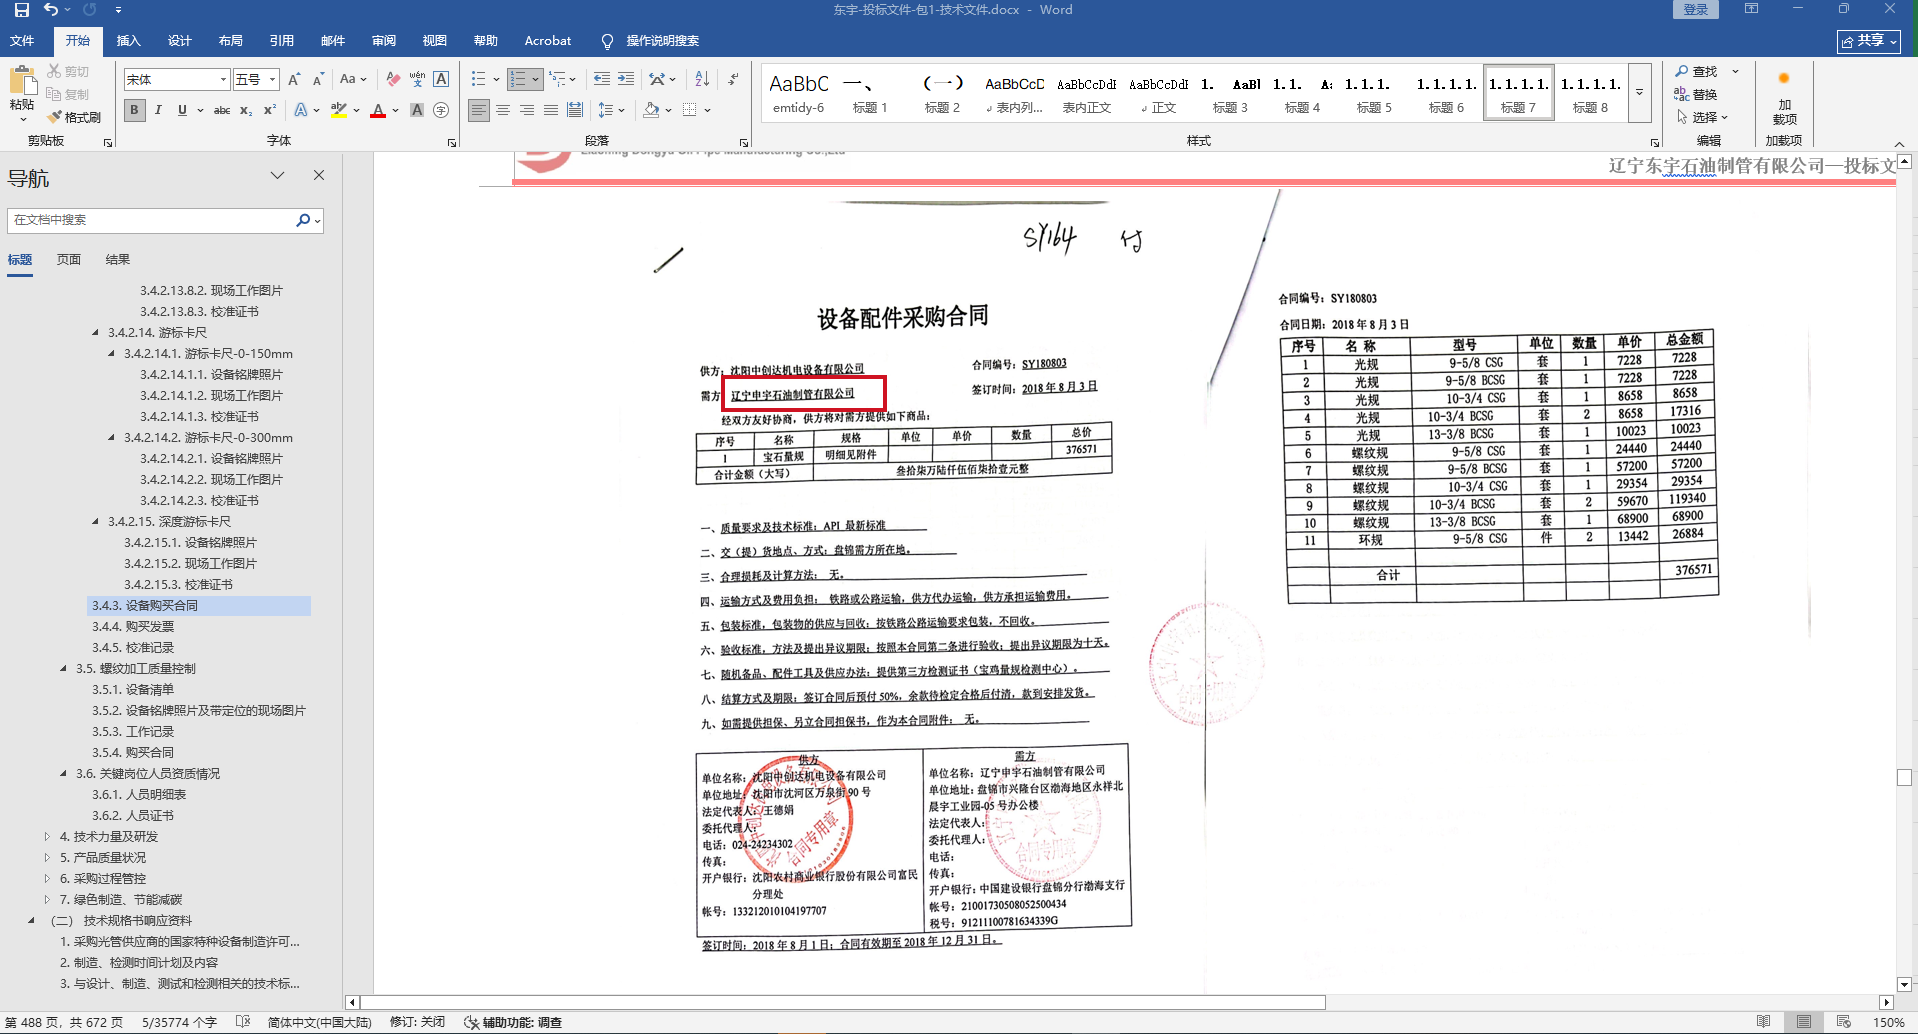Screen dimensions: 1918x1034
Task: Close the Navigation pane
Action: pyautogui.click(x=319, y=175)
